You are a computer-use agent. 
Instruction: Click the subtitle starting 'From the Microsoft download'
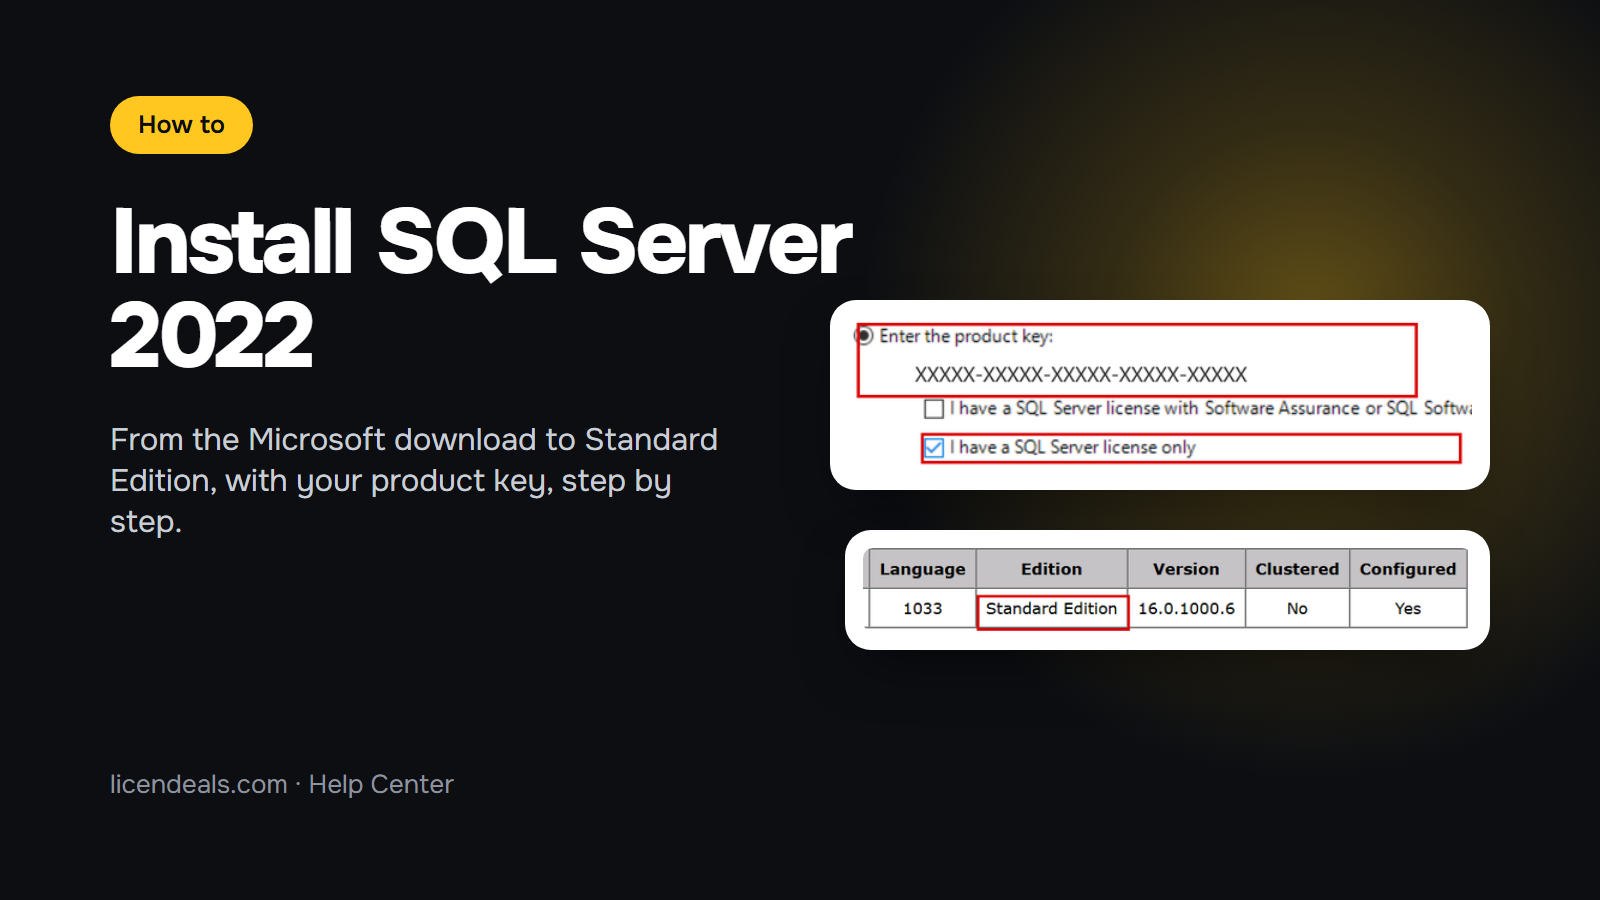[x=414, y=481]
